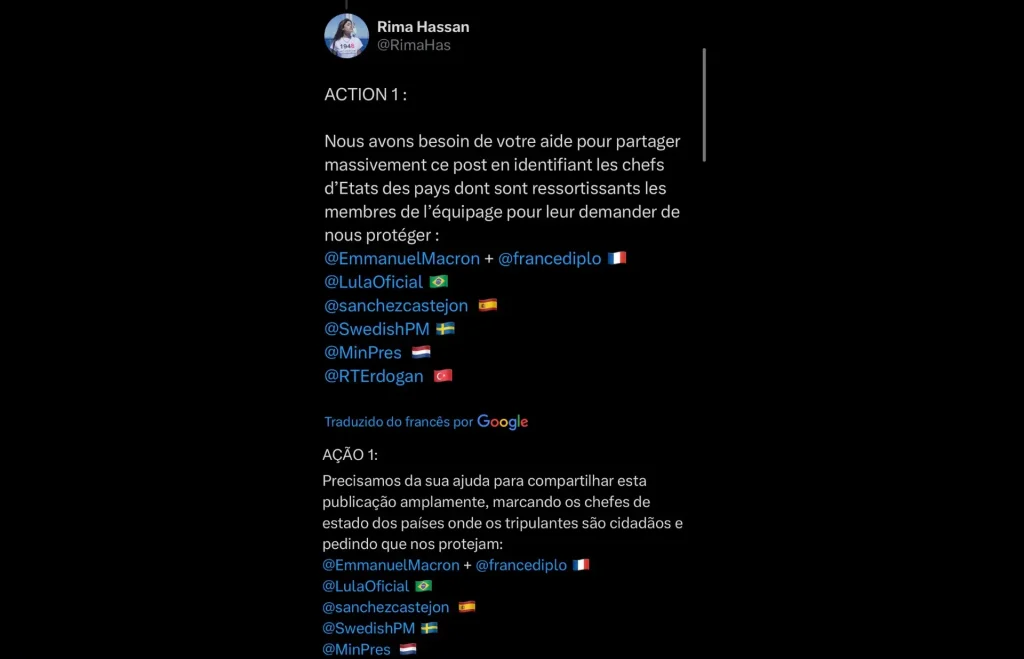
Task: Click the Spain flag emoji in original post
Action: point(487,305)
